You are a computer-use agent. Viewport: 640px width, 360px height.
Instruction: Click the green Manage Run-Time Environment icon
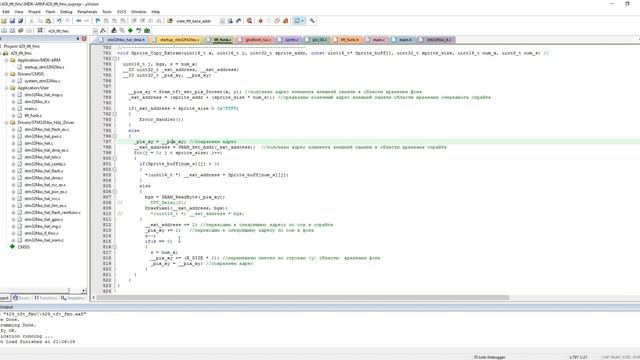click(x=130, y=31)
